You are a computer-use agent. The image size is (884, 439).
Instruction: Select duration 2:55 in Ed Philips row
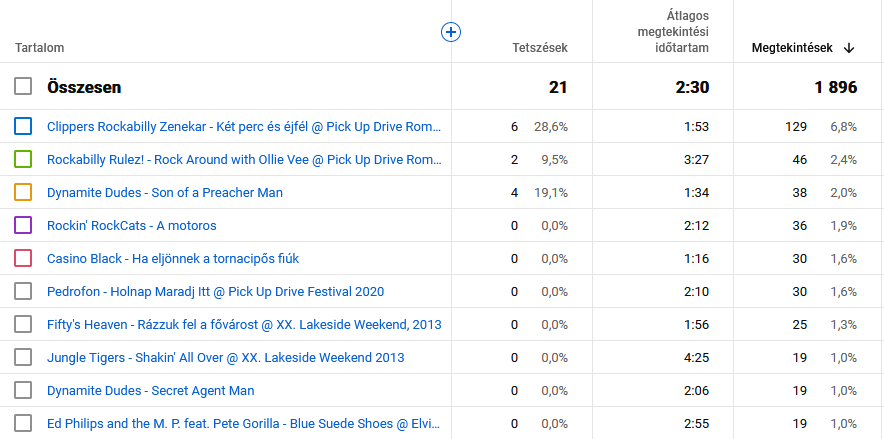click(696, 424)
